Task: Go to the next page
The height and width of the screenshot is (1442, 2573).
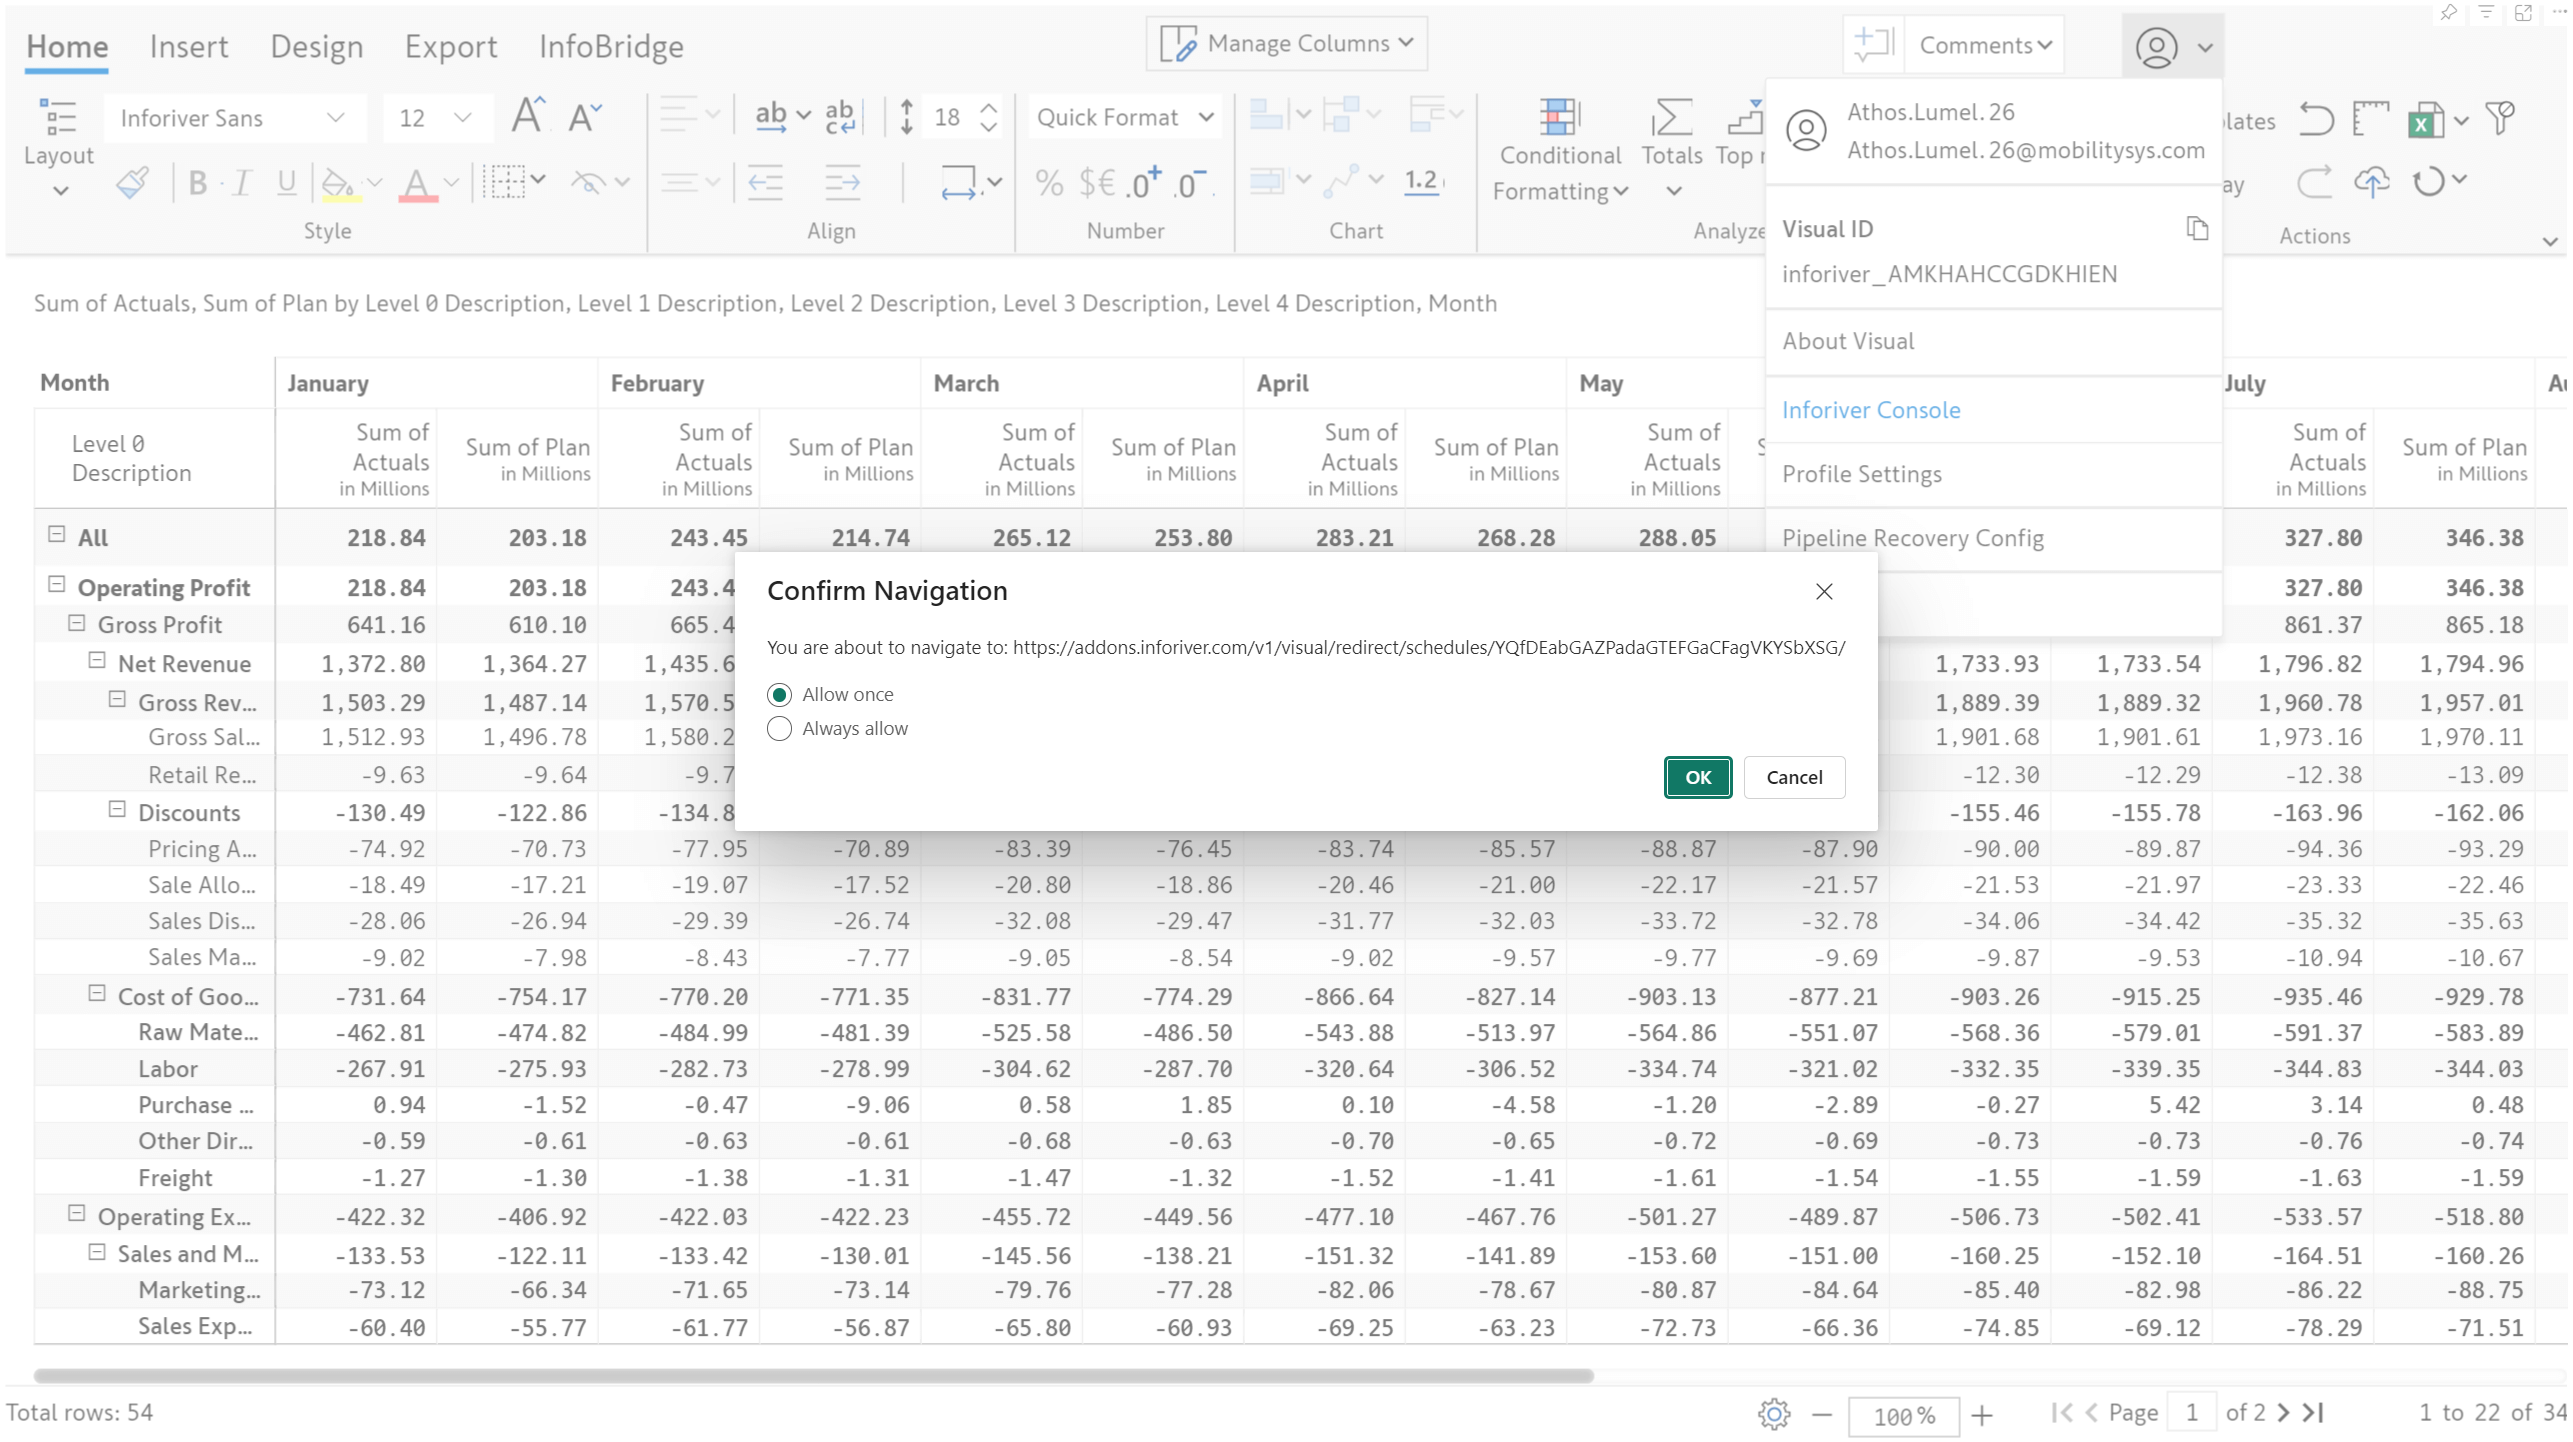Action: click(x=2283, y=1413)
